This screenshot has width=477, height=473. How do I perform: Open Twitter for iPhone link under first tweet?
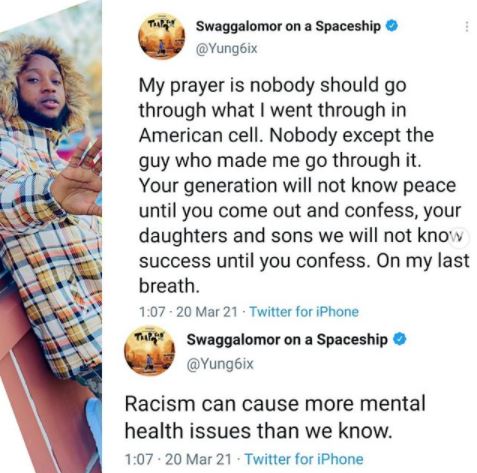[x=304, y=312]
